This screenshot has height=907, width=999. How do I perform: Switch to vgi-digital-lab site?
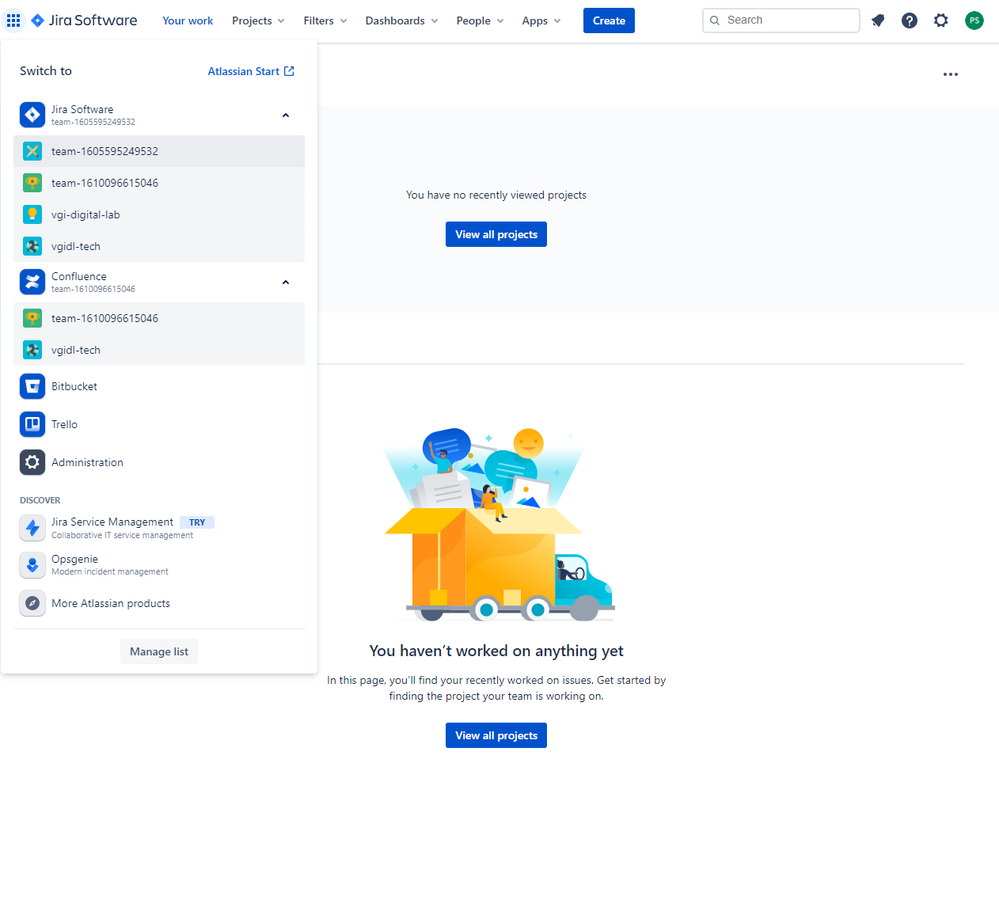(x=159, y=215)
